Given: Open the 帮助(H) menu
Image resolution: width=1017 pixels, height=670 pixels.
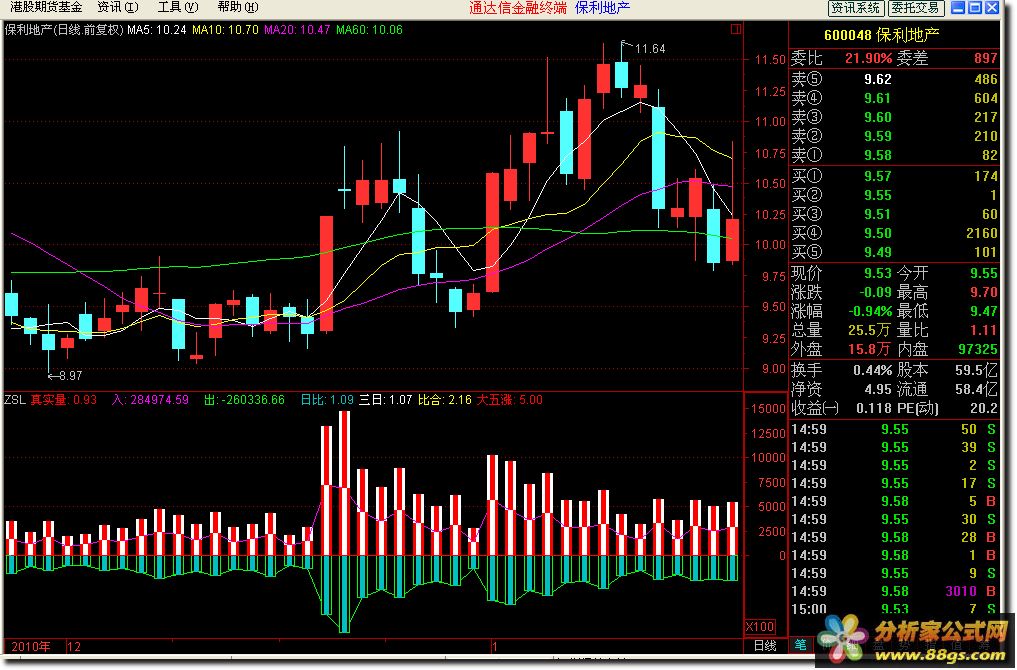Looking at the screenshot, I should click(x=237, y=7).
